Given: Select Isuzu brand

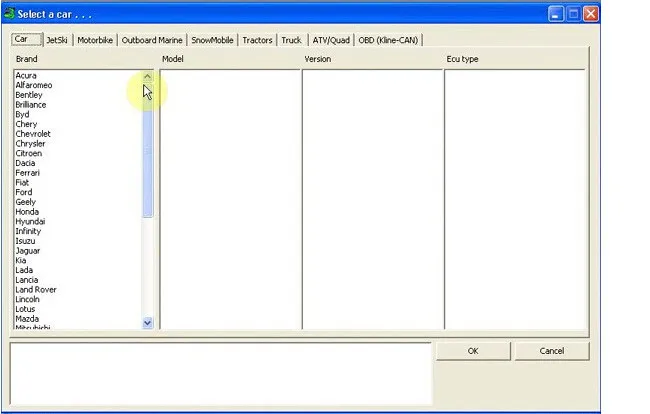Looking at the screenshot, I should 25,241.
